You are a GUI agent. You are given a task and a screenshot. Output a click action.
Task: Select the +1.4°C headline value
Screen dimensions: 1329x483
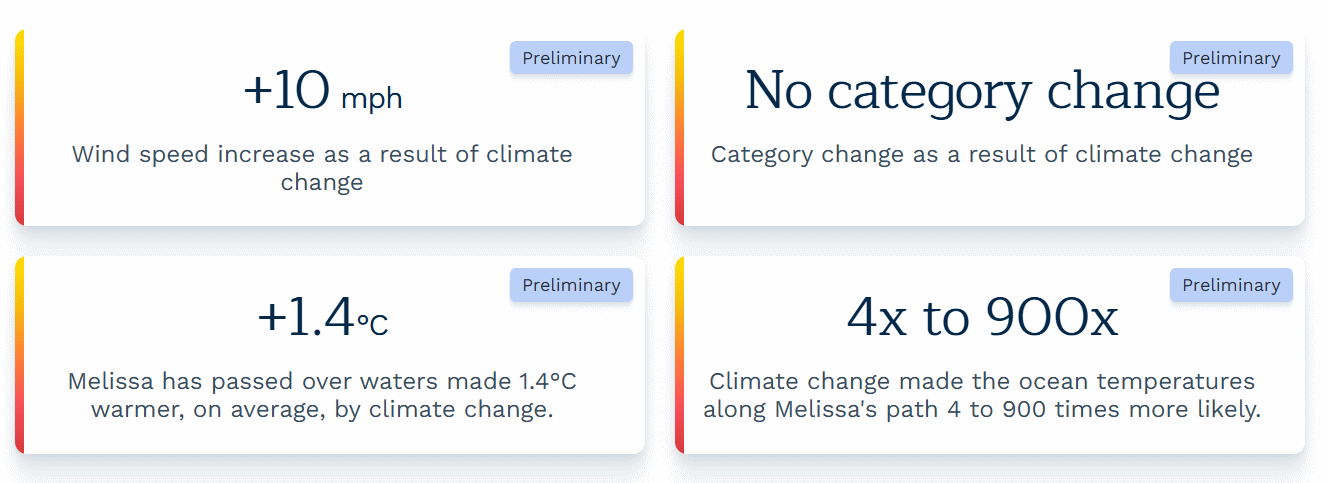322,320
